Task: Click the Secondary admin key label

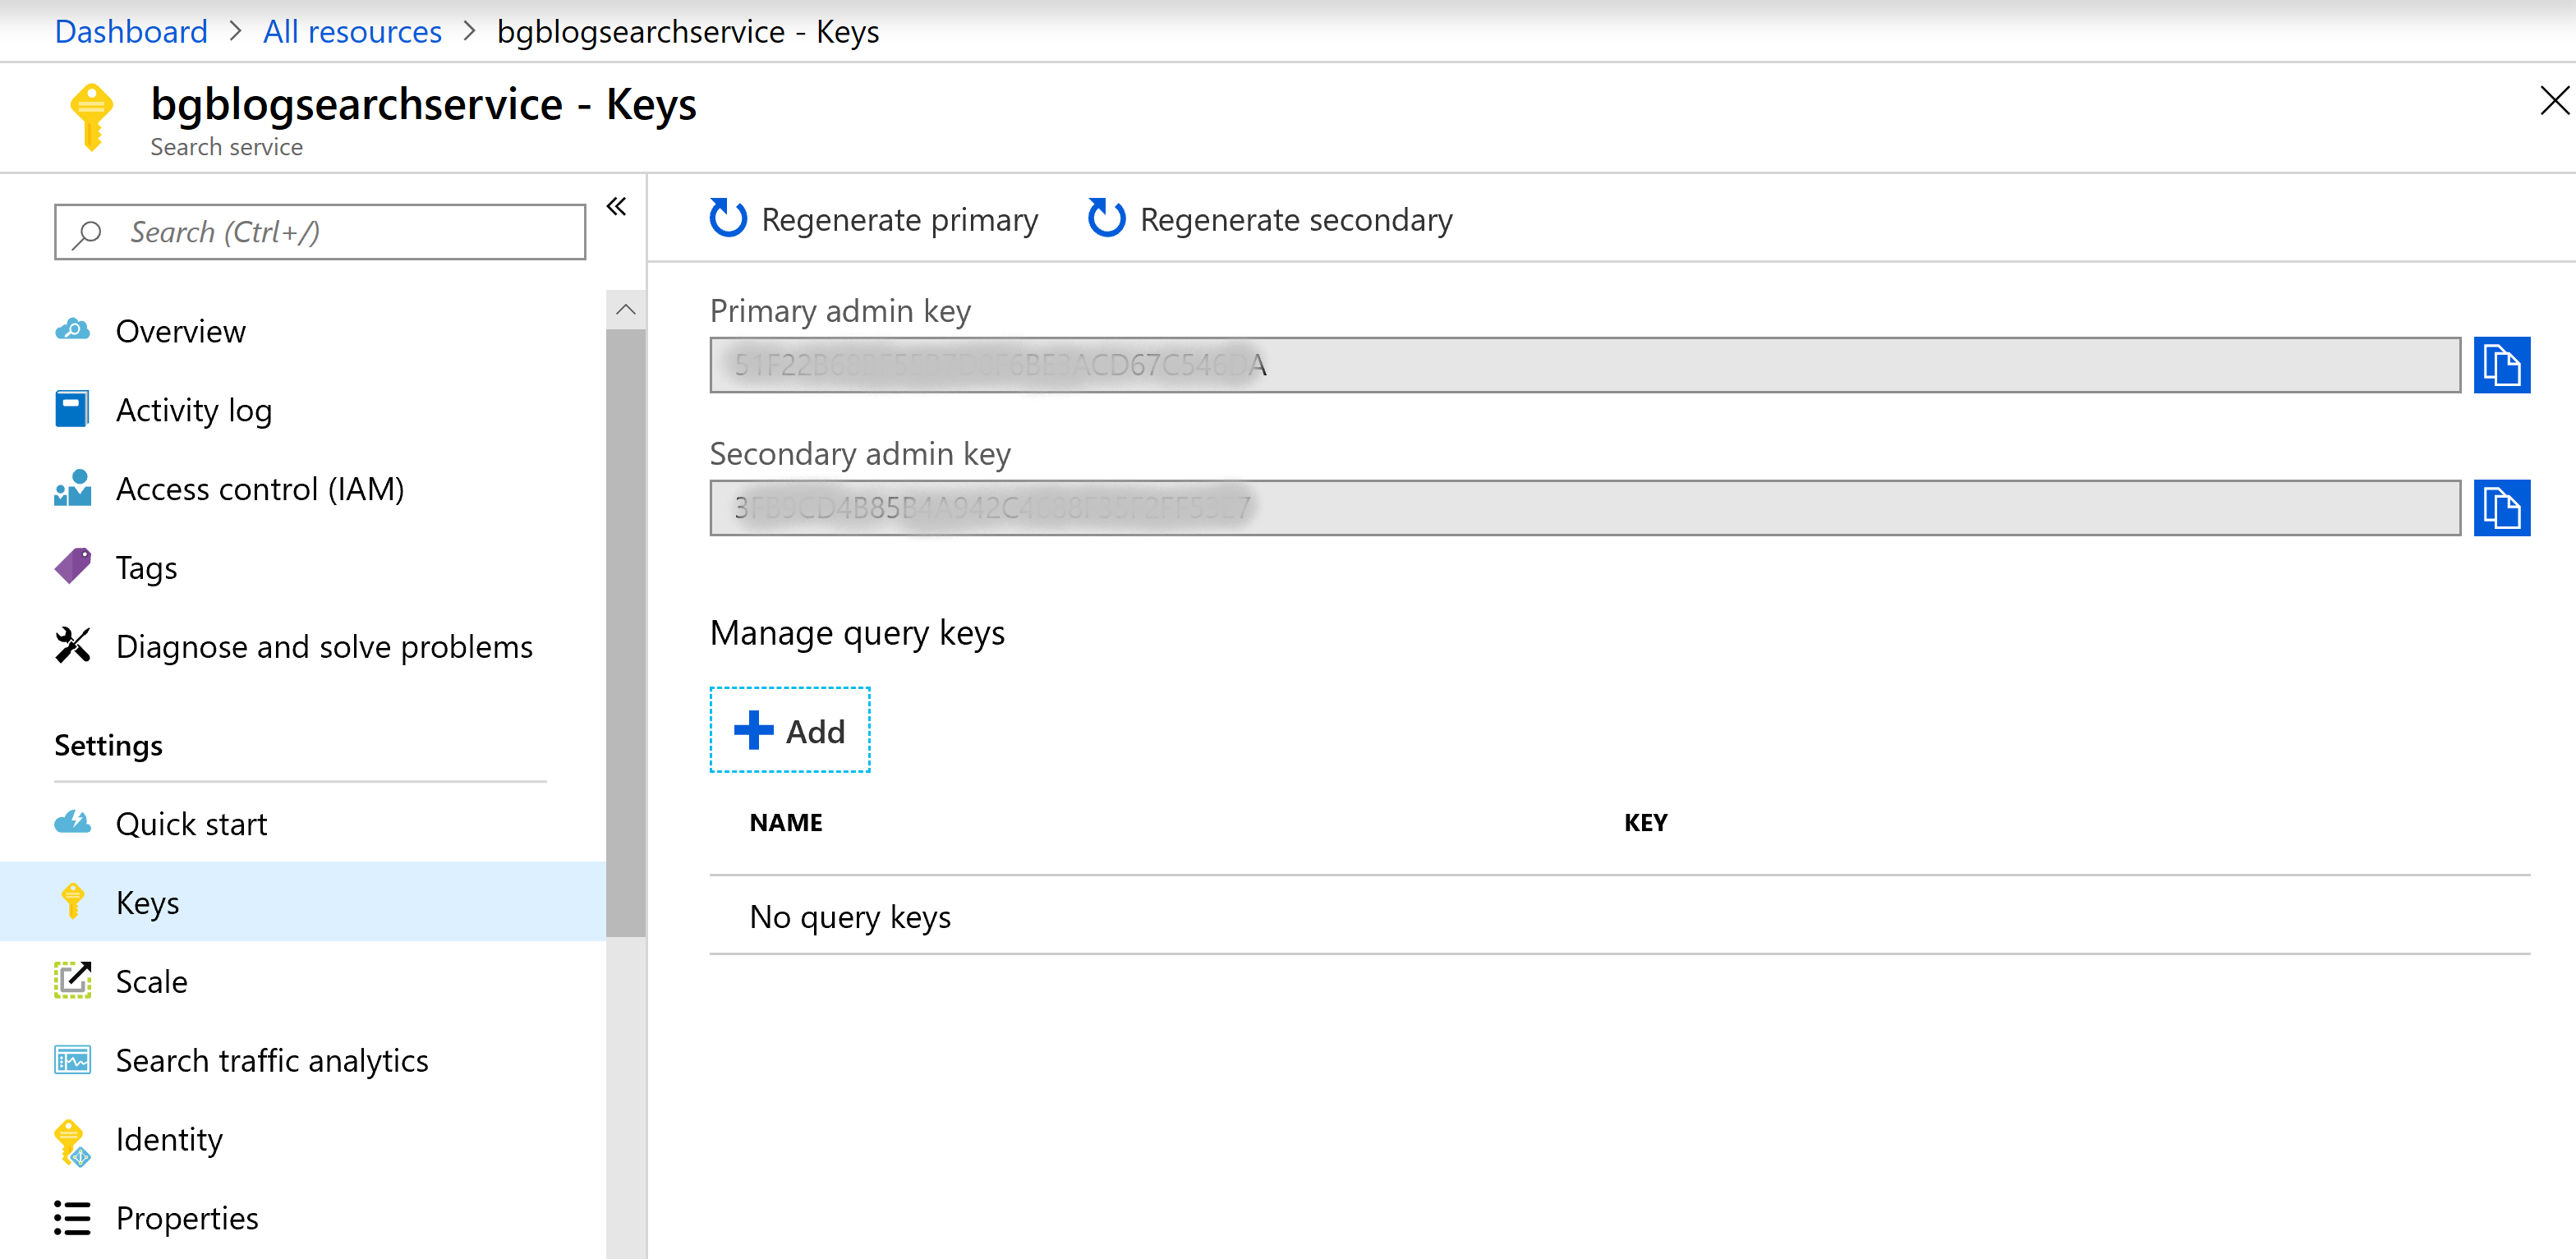Action: click(x=860, y=454)
